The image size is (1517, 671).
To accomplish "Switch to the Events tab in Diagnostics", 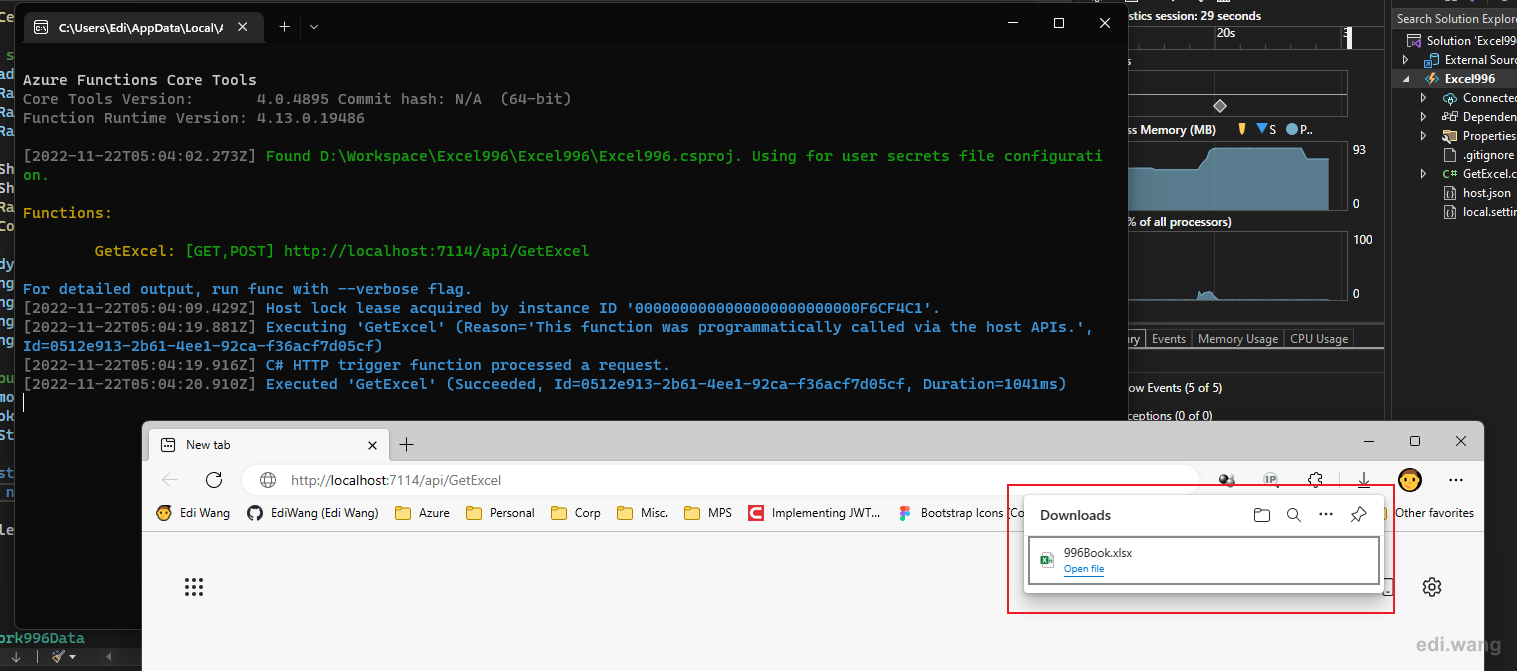I will point(1168,339).
